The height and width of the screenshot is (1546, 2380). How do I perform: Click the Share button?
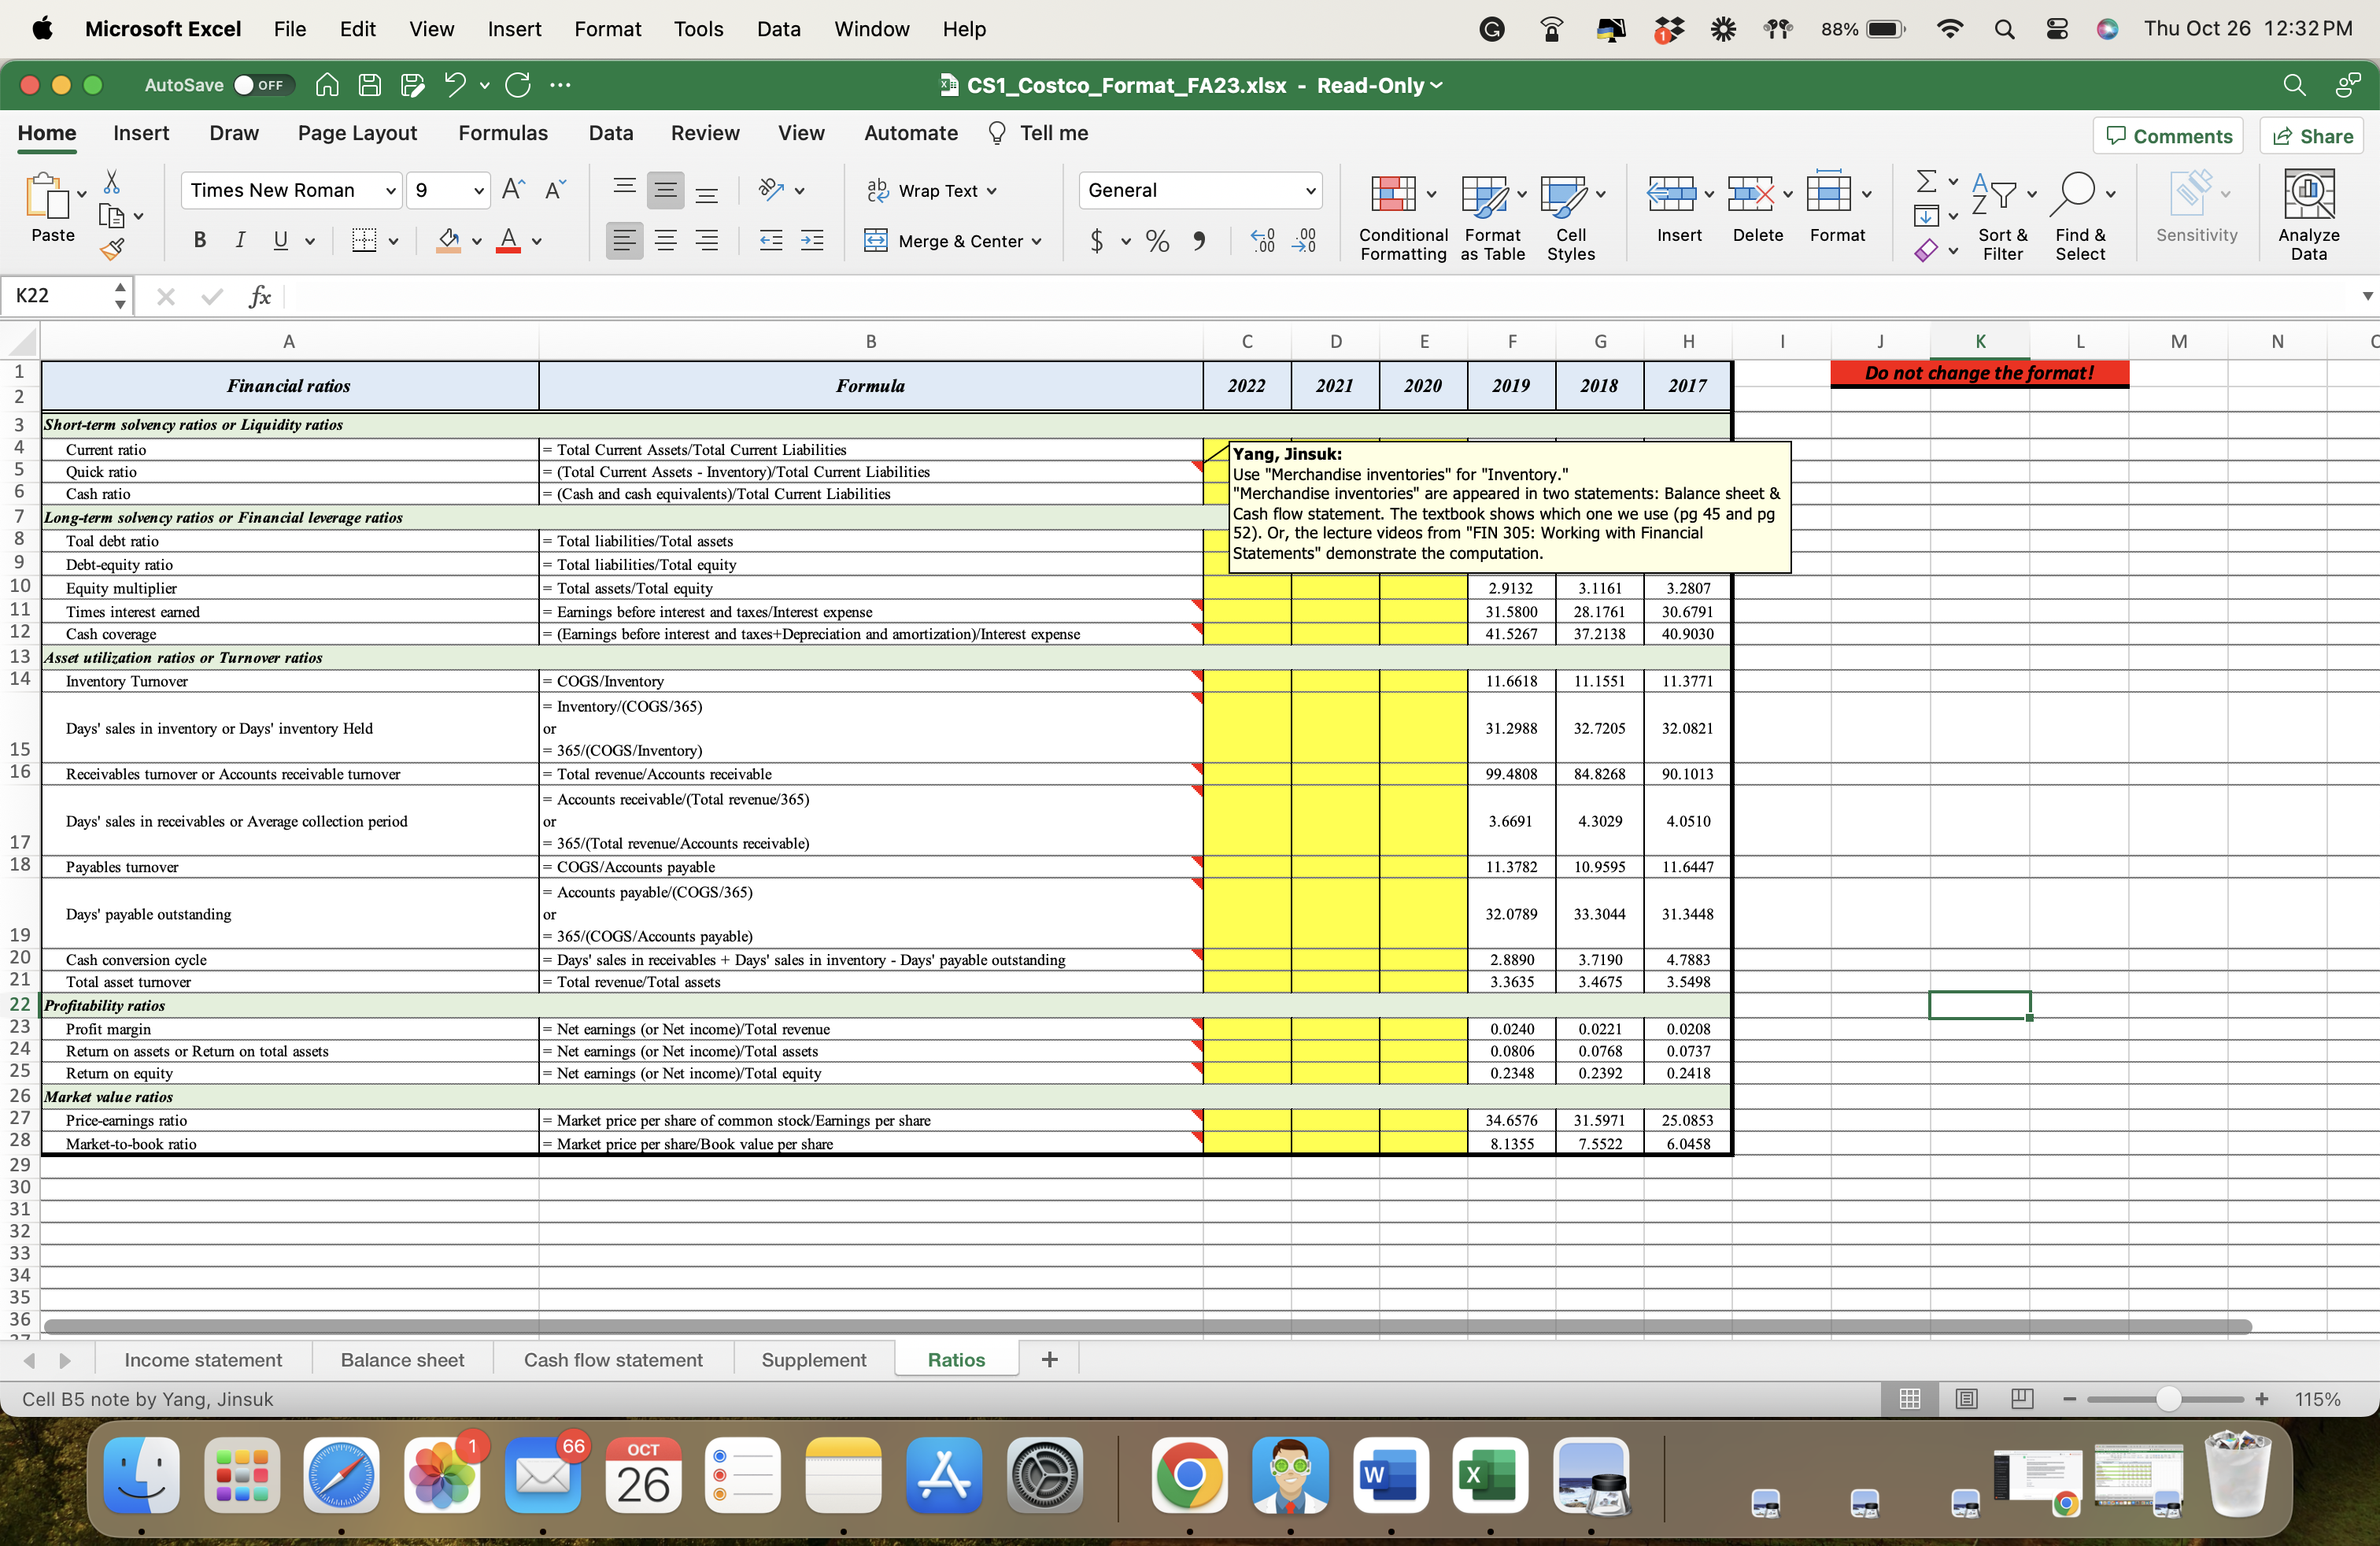click(x=2312, y=136)
